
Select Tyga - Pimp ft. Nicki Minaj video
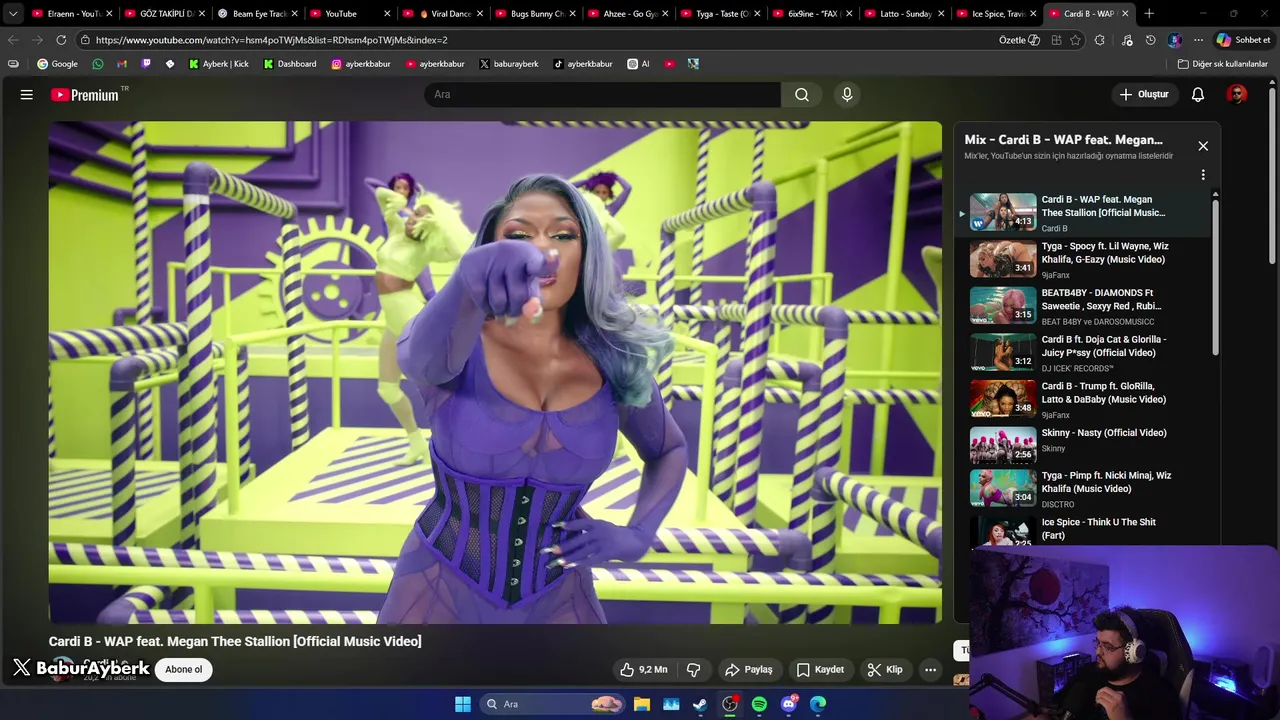[1090, 489]
